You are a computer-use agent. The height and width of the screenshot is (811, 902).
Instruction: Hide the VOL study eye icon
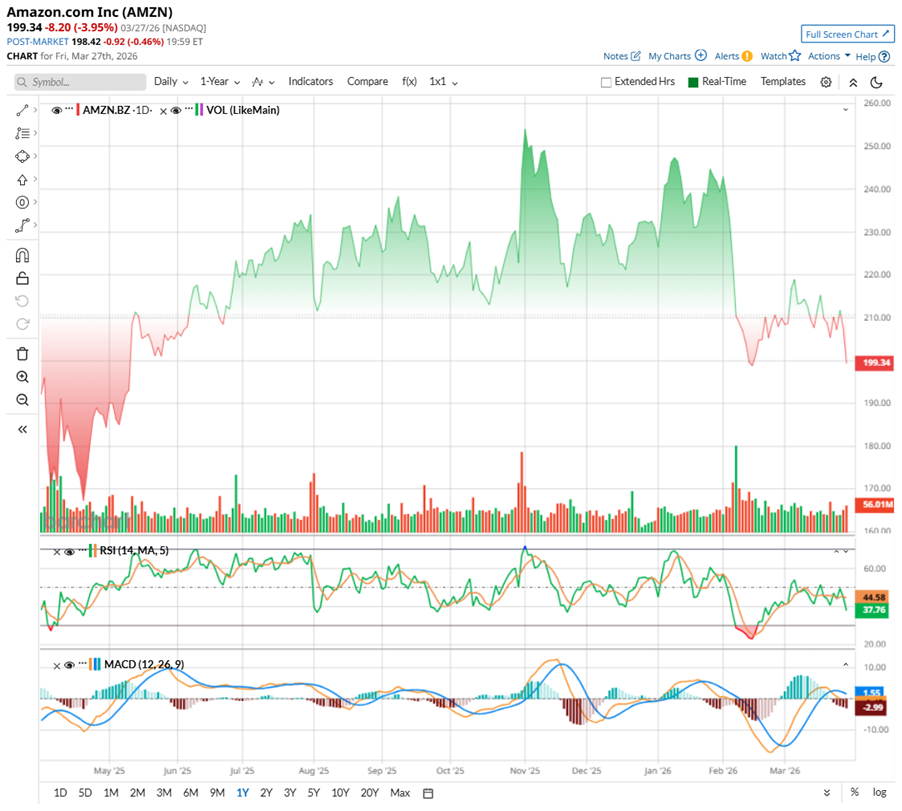click(176, 110)
